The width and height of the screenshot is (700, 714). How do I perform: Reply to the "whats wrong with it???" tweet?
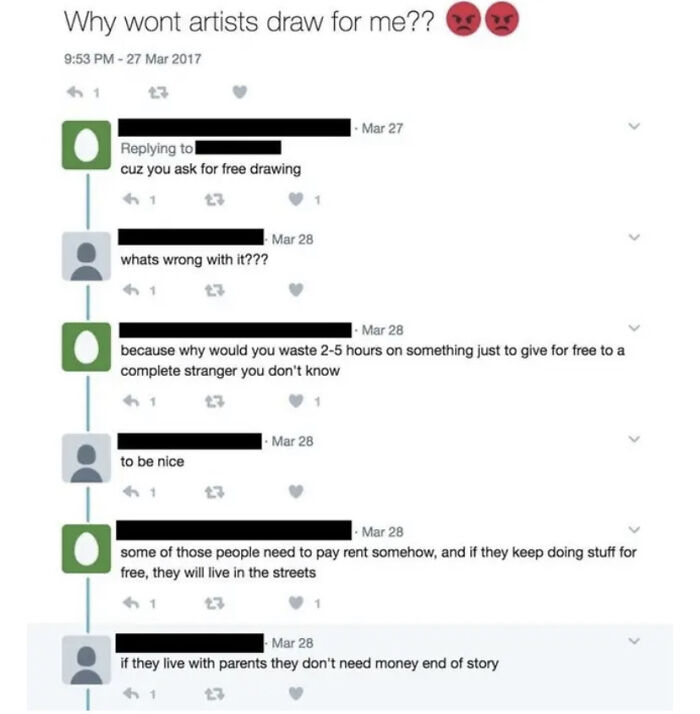pyautogui.click(x=132, y=290)
